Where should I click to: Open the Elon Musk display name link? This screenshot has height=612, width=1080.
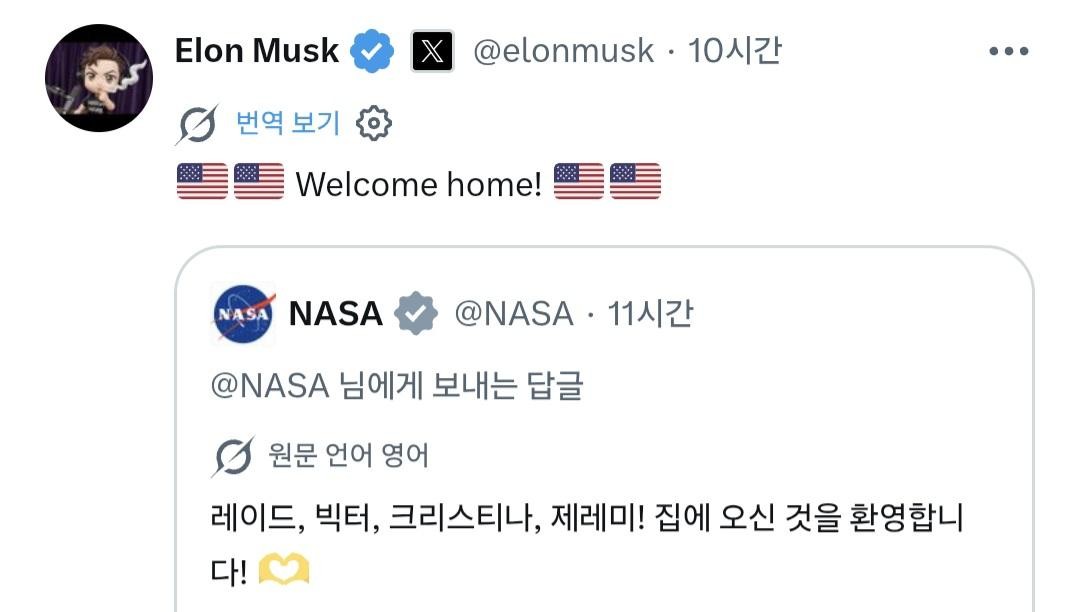coord(257,51)
